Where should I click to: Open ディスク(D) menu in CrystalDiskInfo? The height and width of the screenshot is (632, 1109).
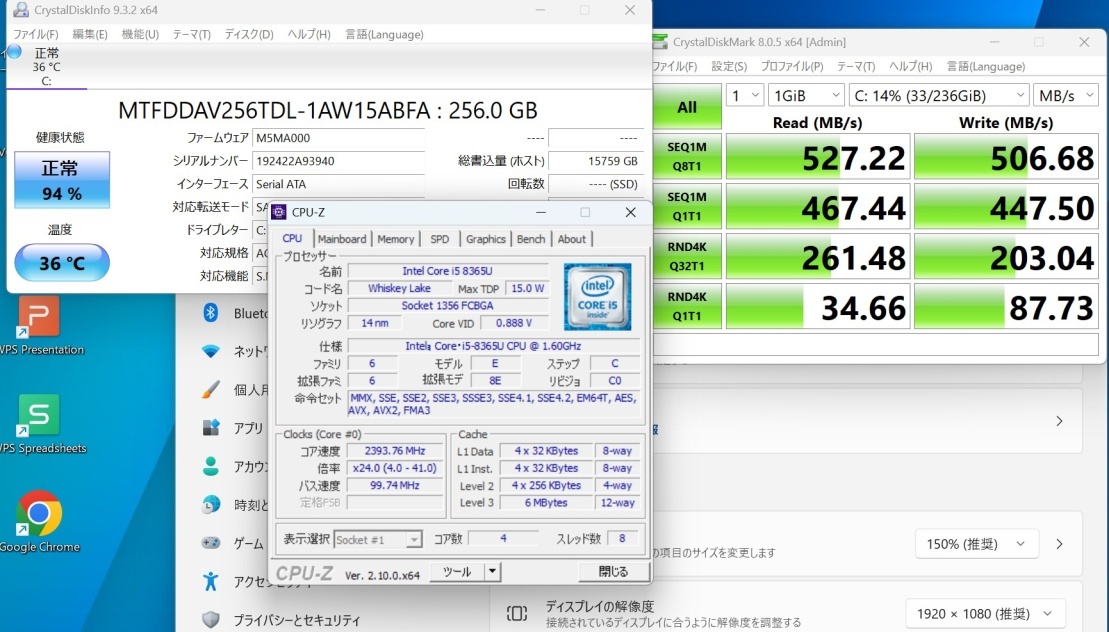(249, 34)
